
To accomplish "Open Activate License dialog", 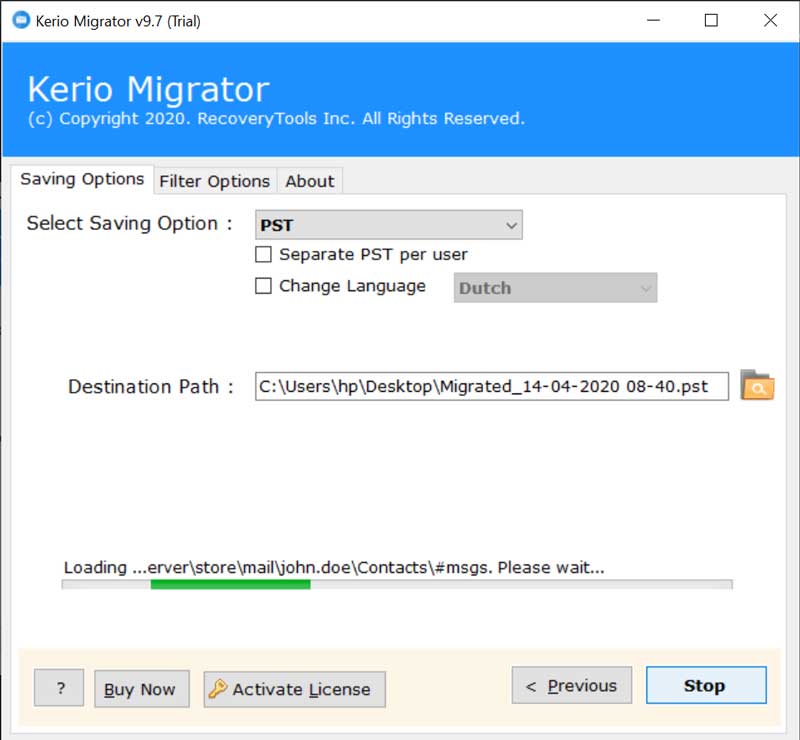I will pyautogui.click(x=294, y=689).
